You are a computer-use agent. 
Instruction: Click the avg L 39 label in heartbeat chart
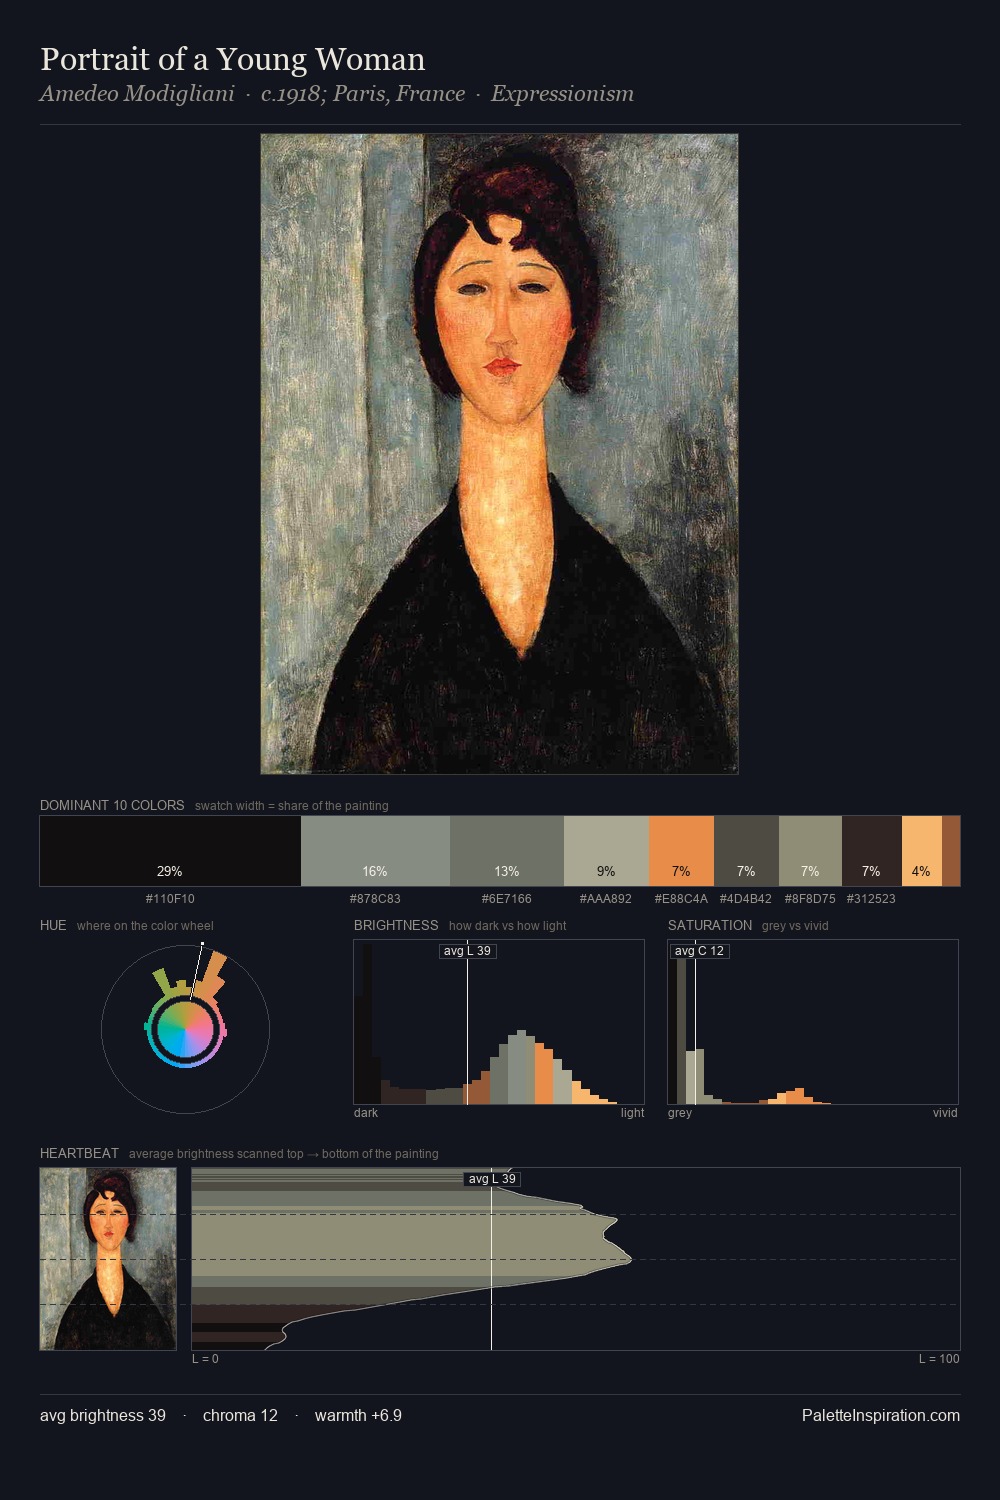(492, 1179)
